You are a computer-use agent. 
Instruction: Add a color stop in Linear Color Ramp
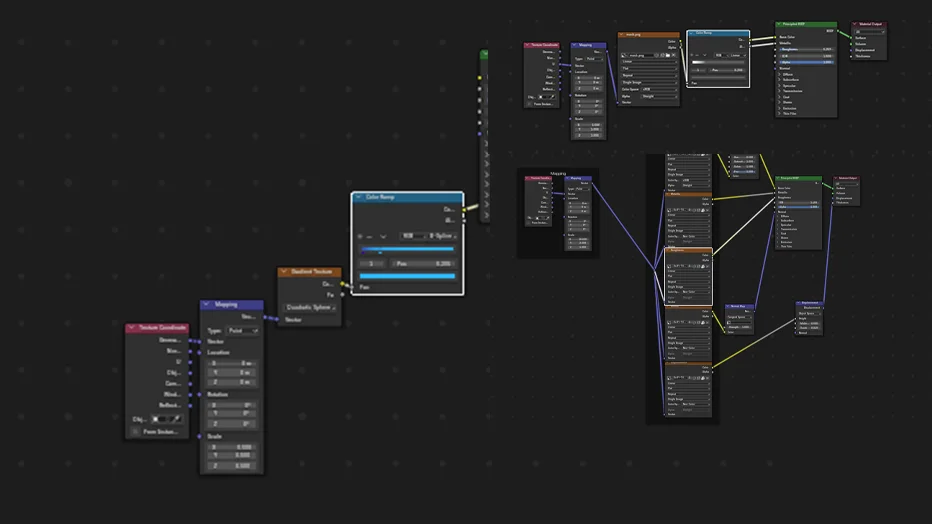[691, 55]
